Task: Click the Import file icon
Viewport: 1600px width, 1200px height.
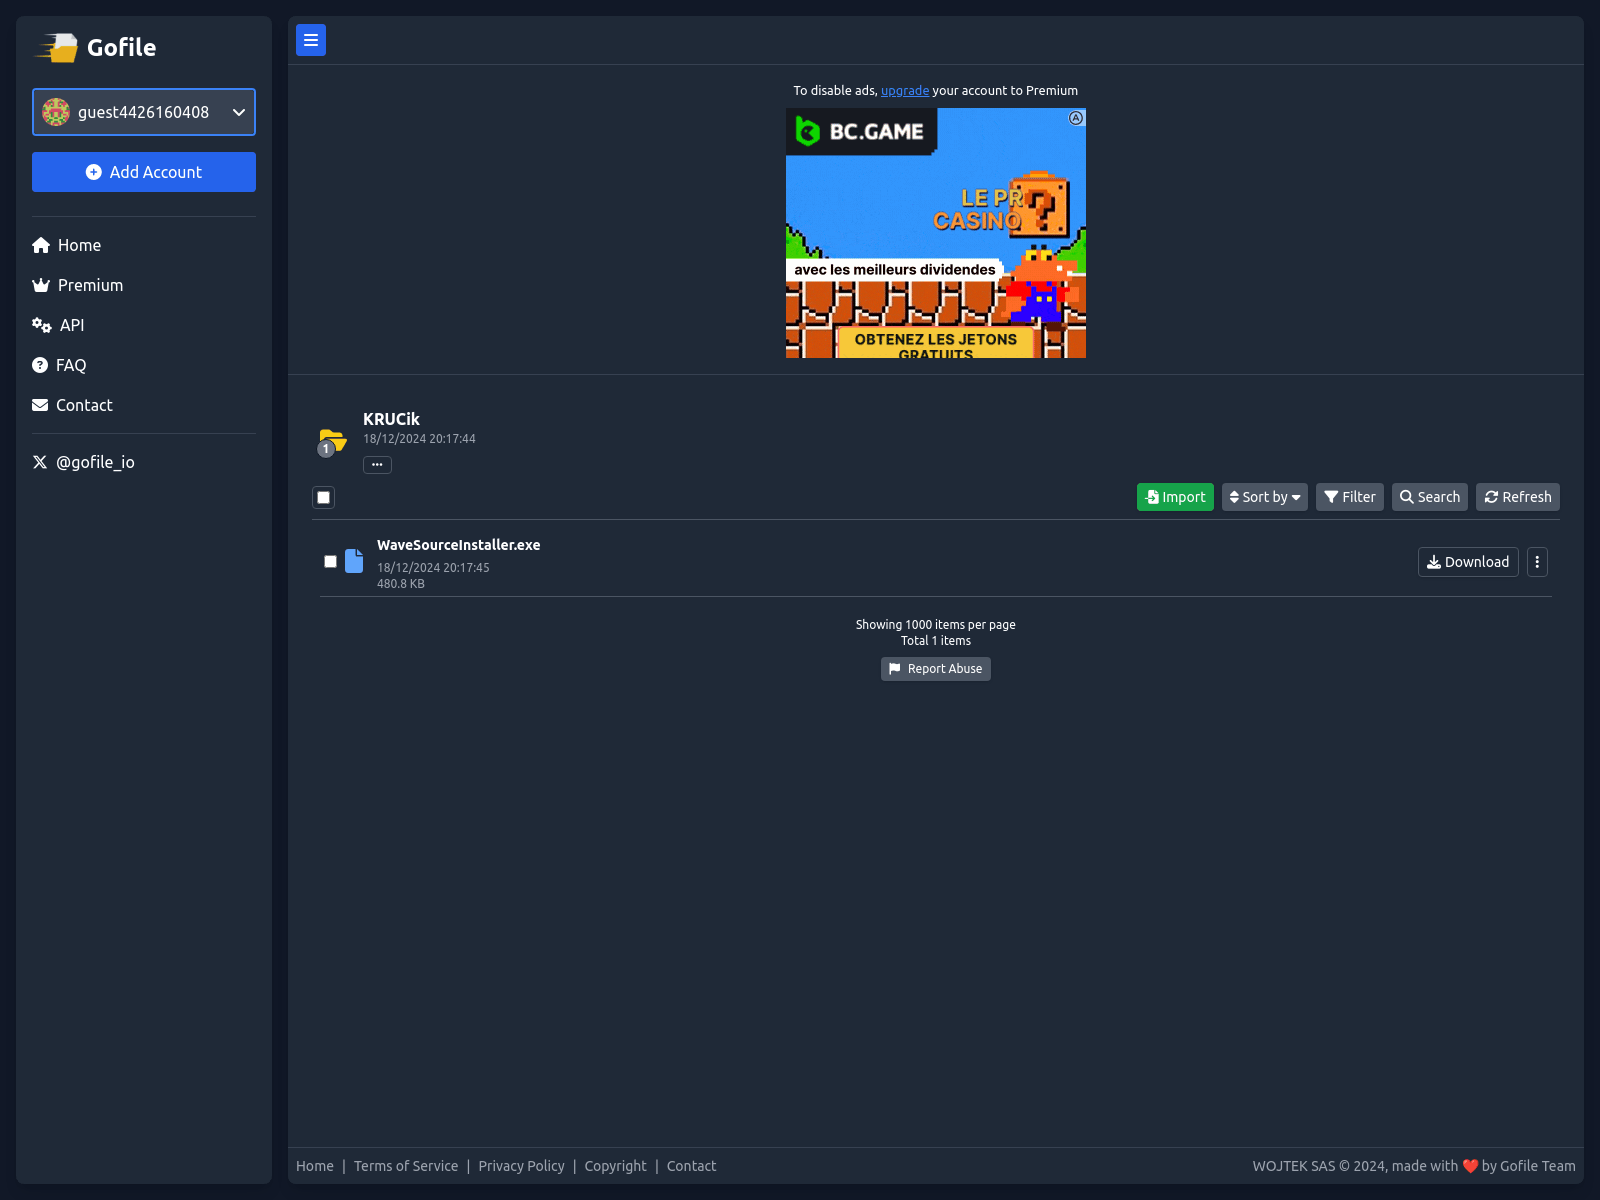Action: [1152, 497]
